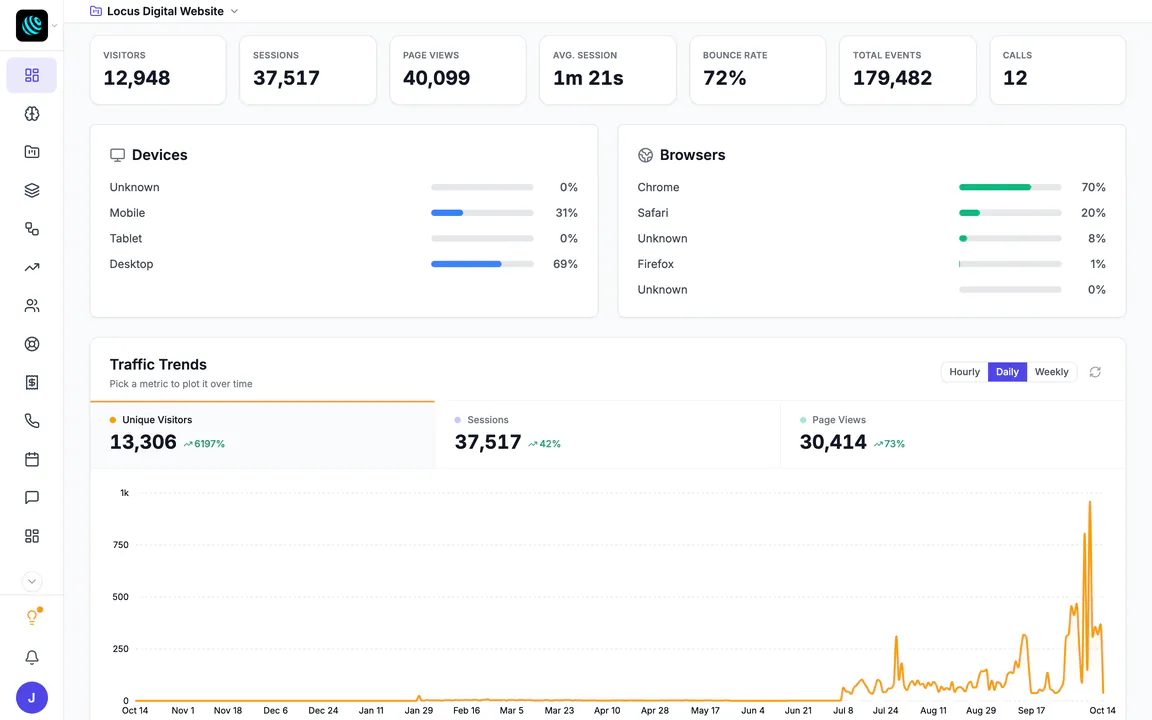1152x720 pixels.
Task: Click the Firefox row label
Action: coord(655,264)
